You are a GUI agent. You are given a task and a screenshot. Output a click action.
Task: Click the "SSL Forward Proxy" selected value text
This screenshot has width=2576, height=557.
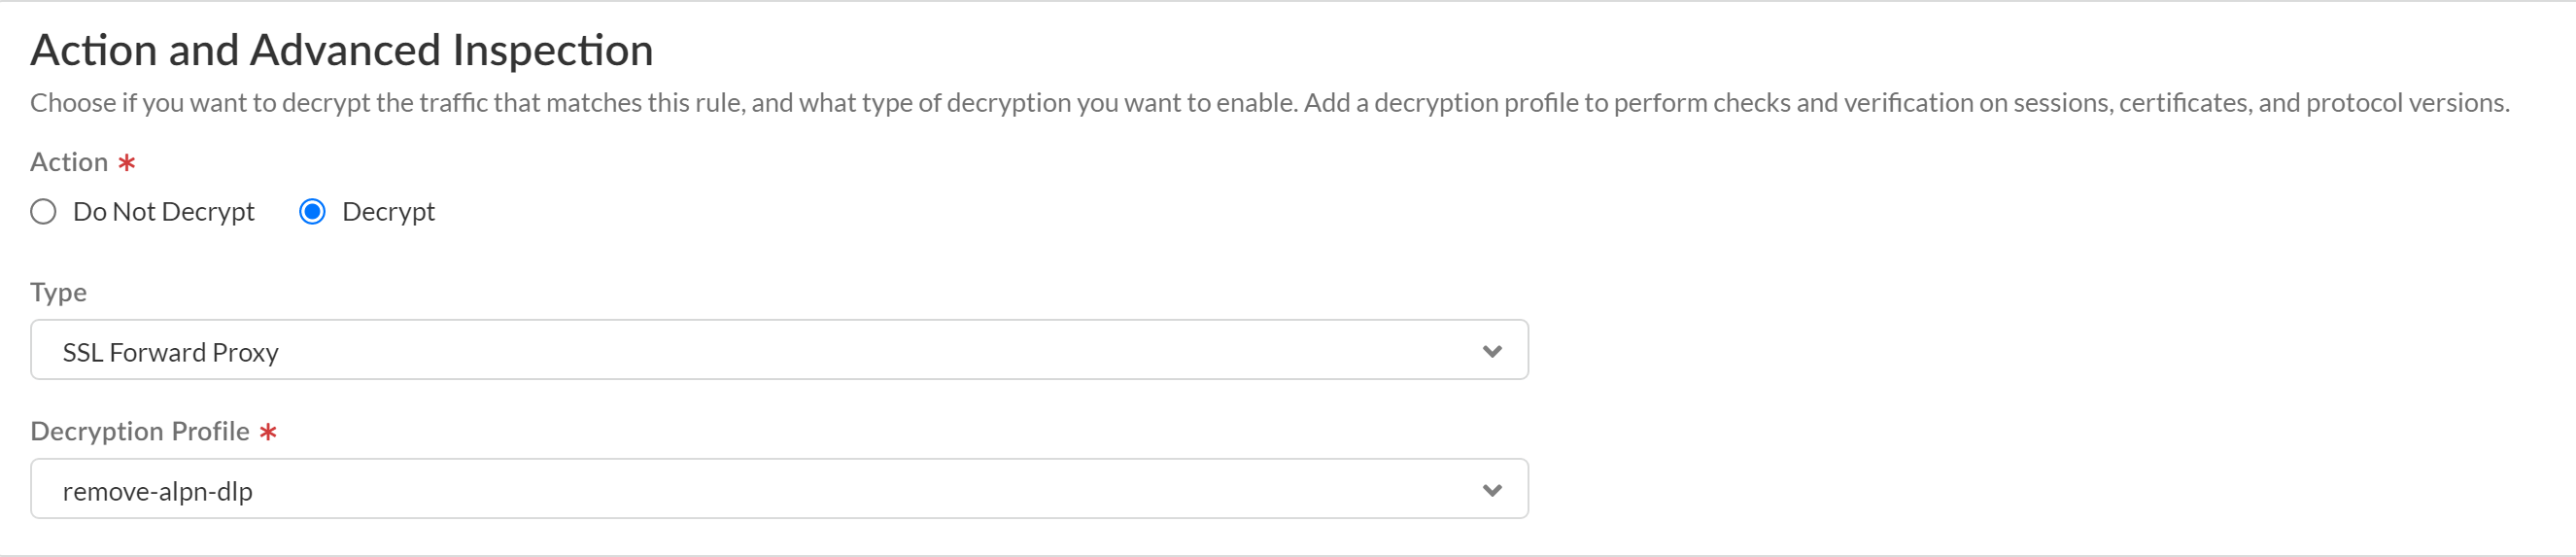pos(170,352)
